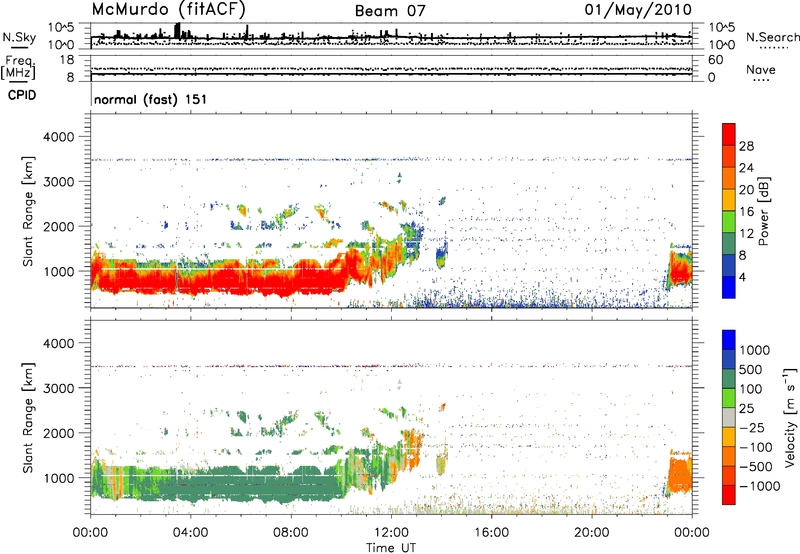The height and width of the screenshot is (554, 800).
Task: Select the 'N.Sky' axis label
Action: tap(19, 37)
